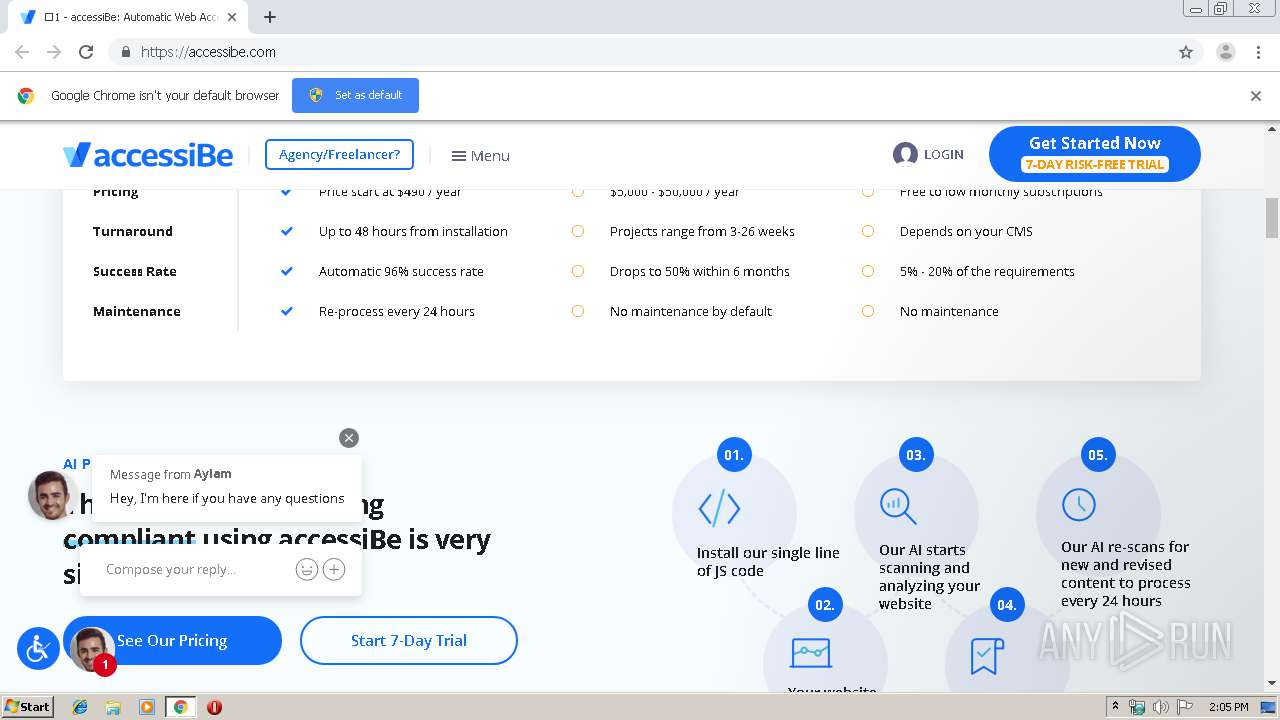
Task: Open the file explorer taskbar icon
Action: 113,707
